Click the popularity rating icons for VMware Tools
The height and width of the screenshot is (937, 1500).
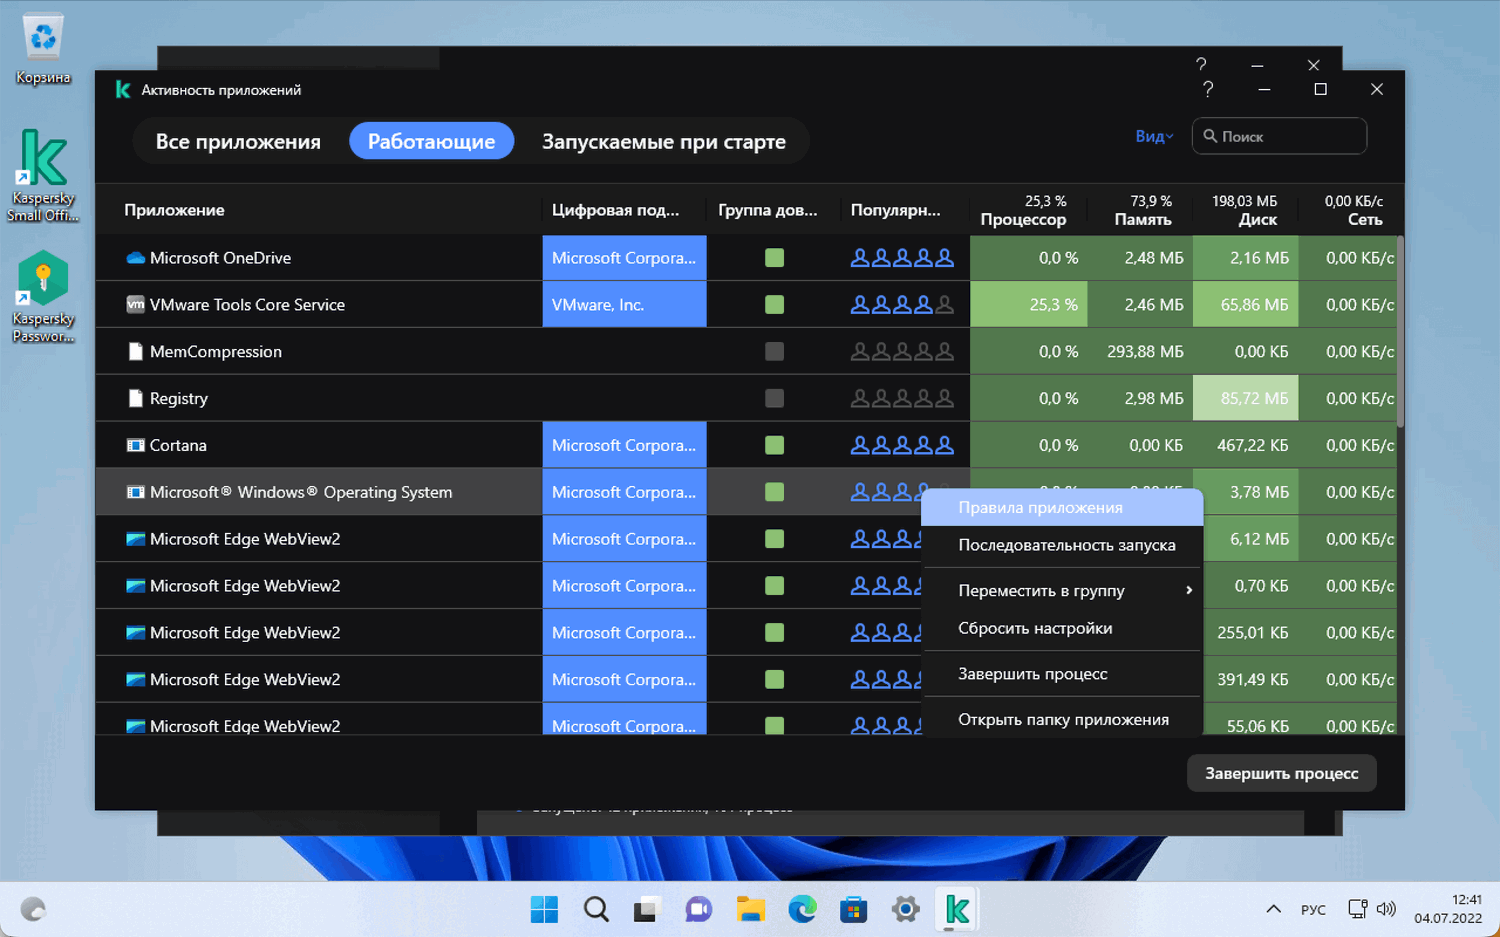click(x=902, y=305)
